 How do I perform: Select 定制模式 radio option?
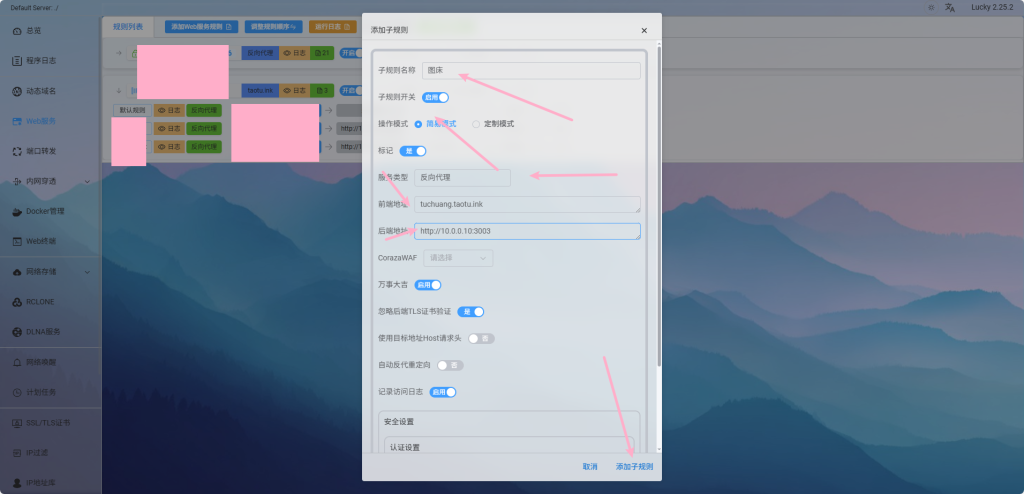[x=493, y=124]
